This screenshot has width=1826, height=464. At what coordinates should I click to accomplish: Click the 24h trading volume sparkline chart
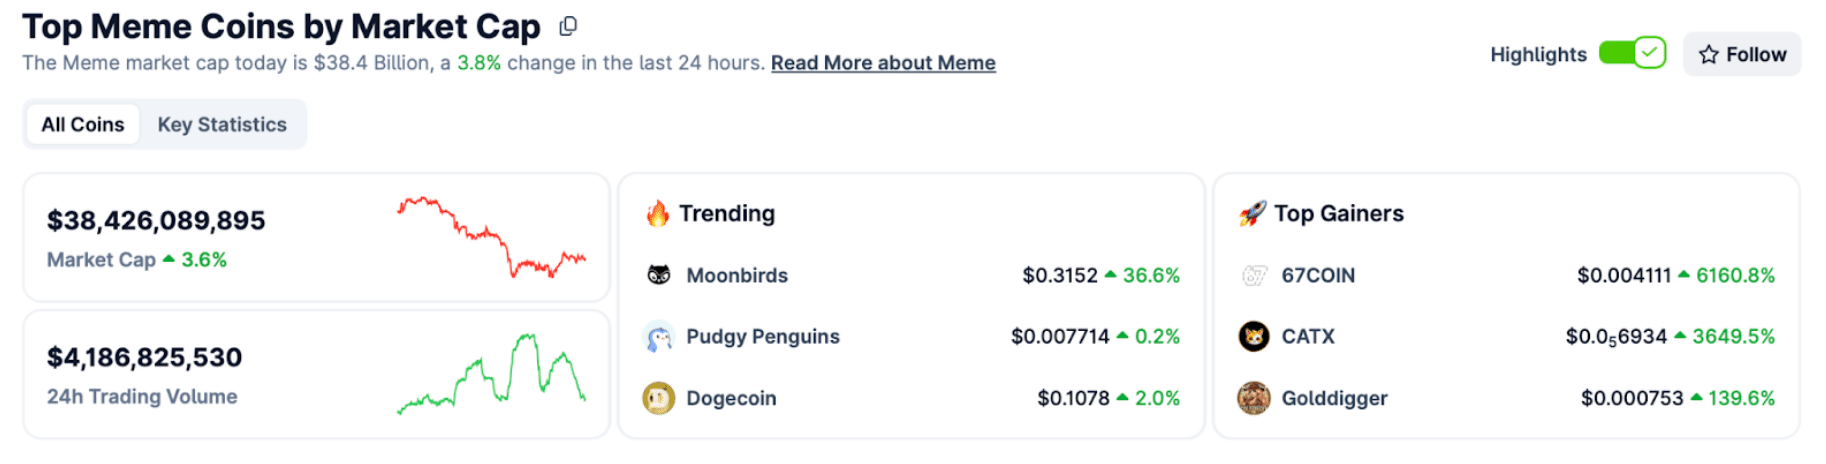[491, 373]
